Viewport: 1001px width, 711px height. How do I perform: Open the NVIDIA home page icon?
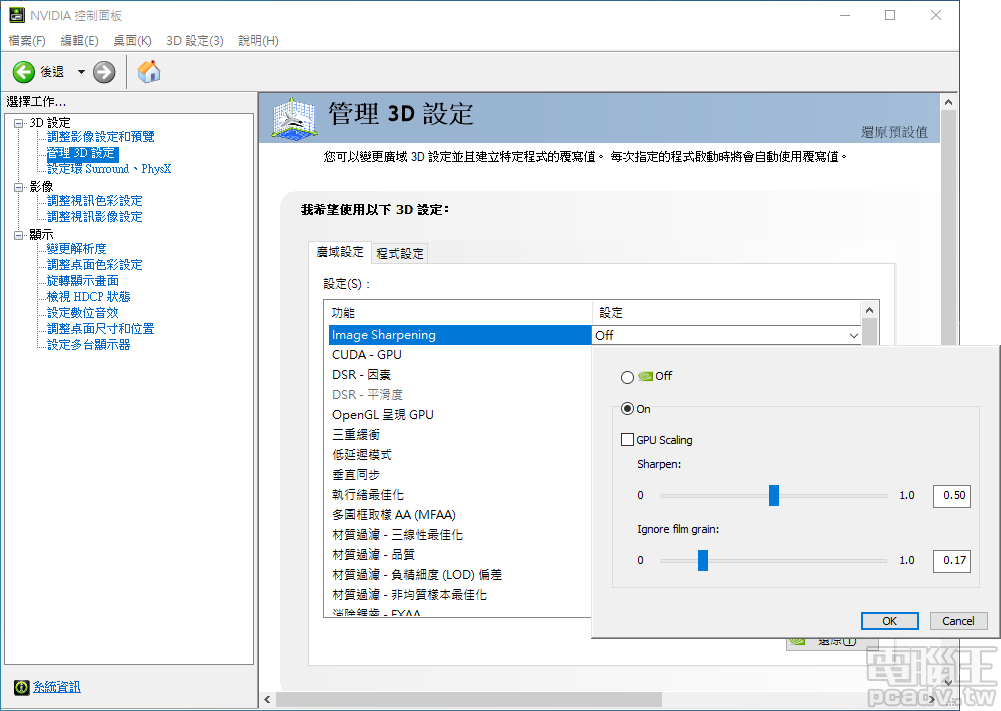click(150, 71)
